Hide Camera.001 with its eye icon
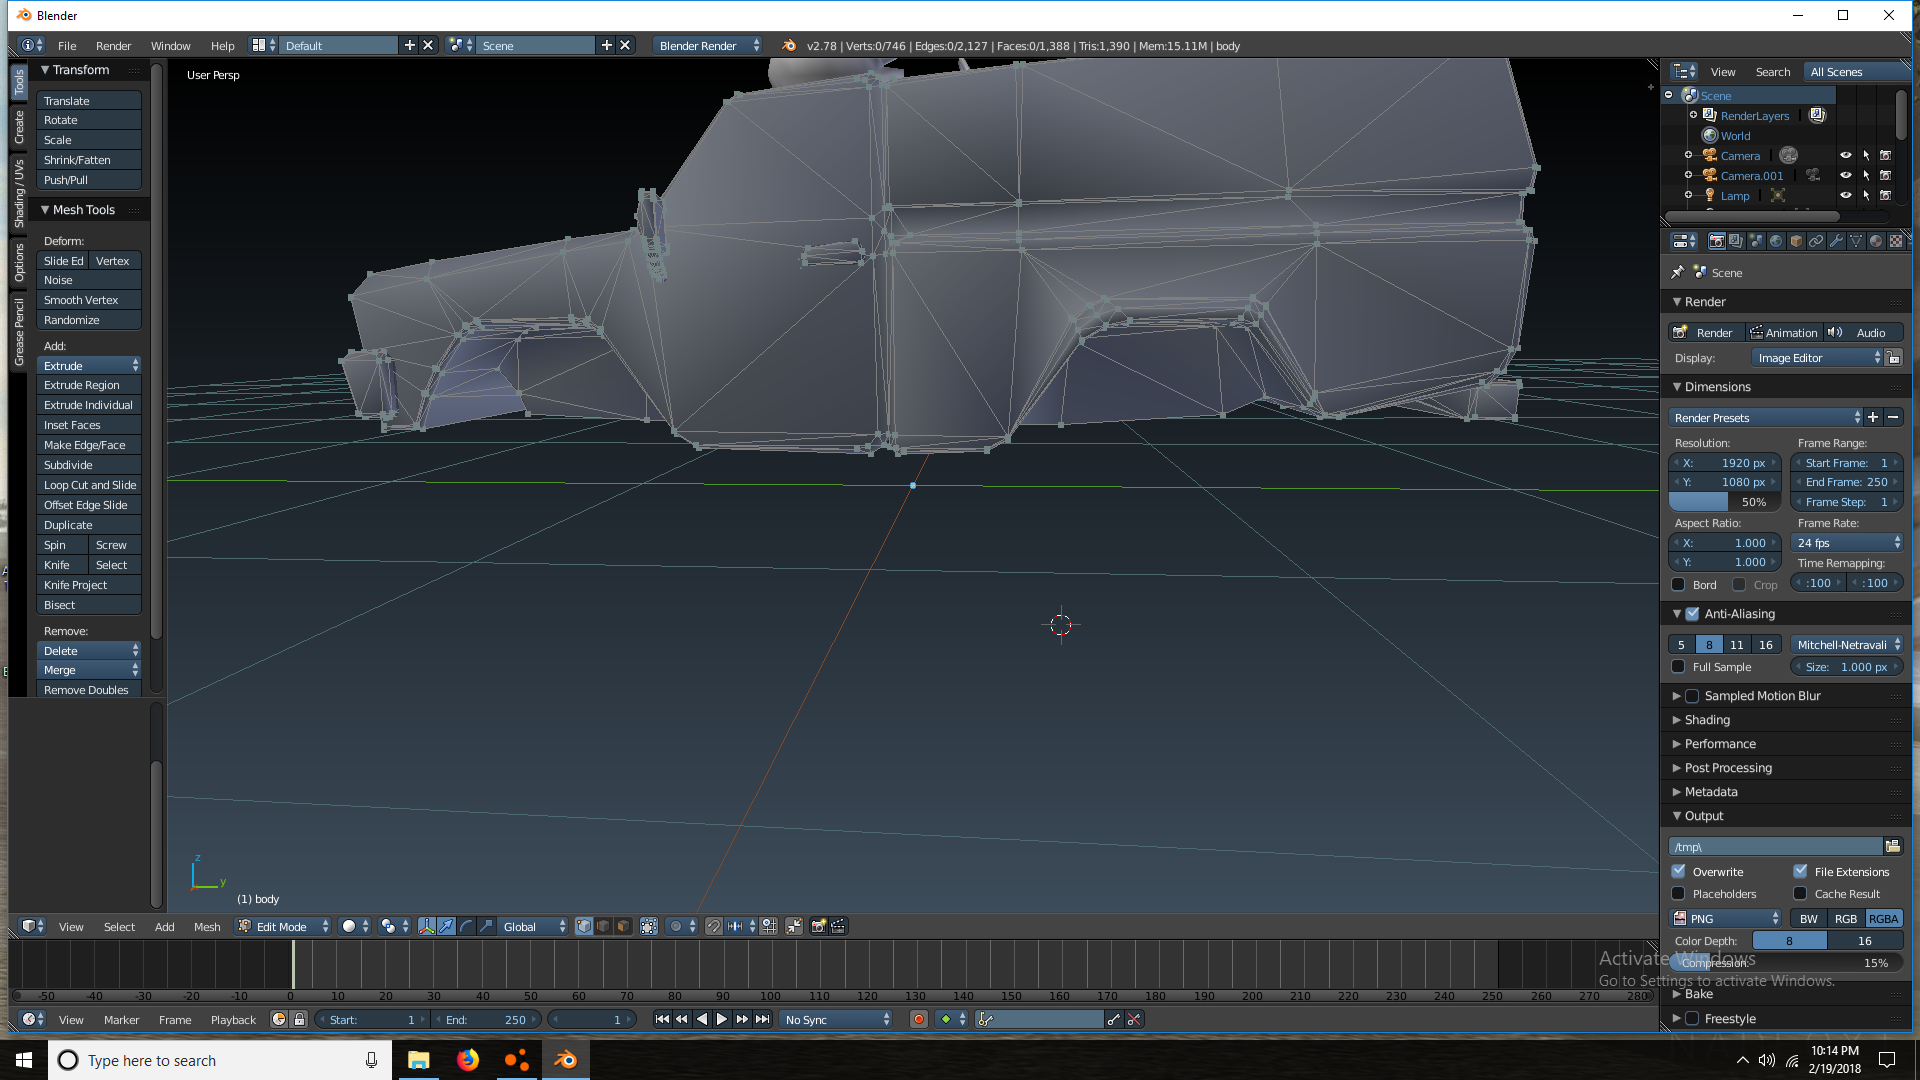Screen dimensions: 1920x1080 1846,175
